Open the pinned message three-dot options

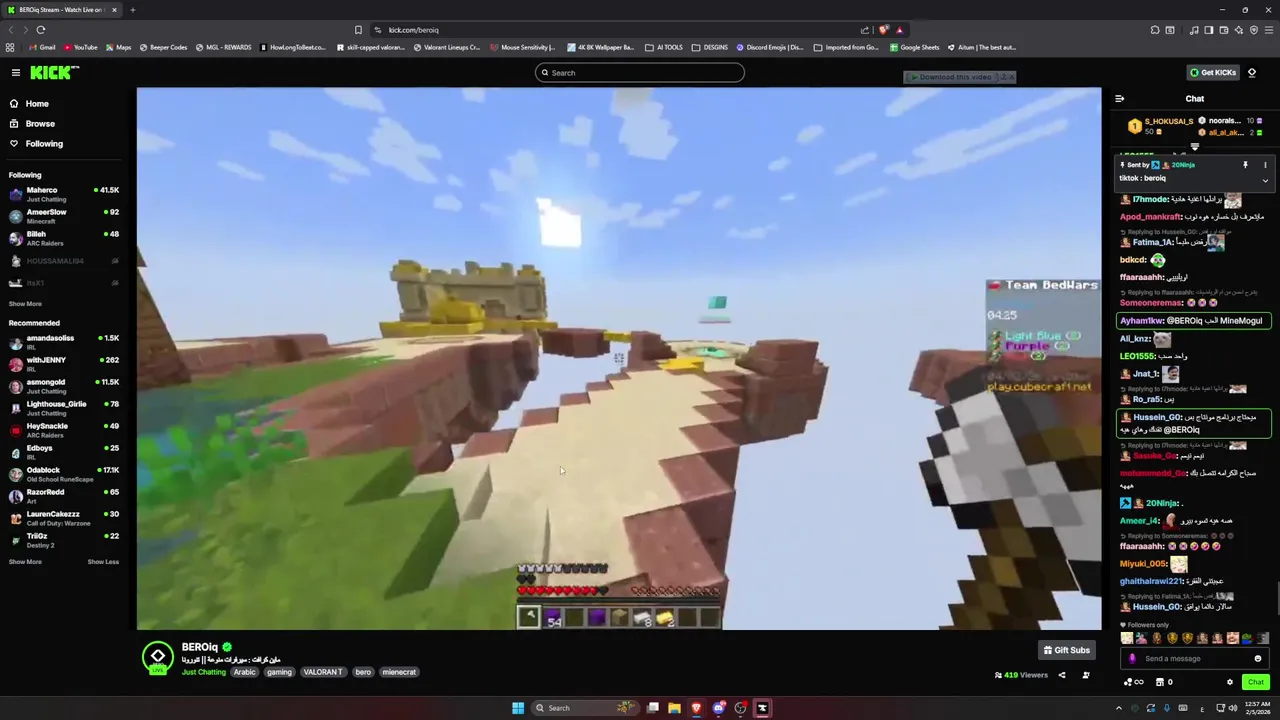[1265, 165]
